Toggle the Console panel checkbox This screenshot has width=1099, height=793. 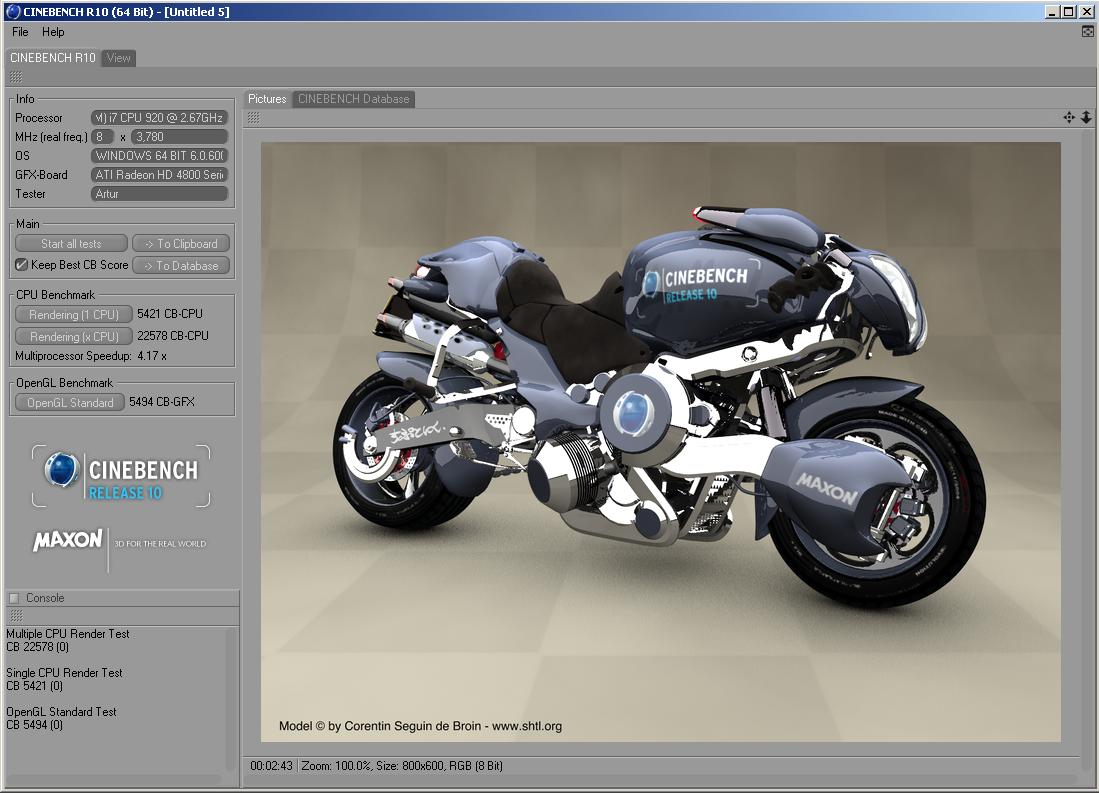(14, 598)
